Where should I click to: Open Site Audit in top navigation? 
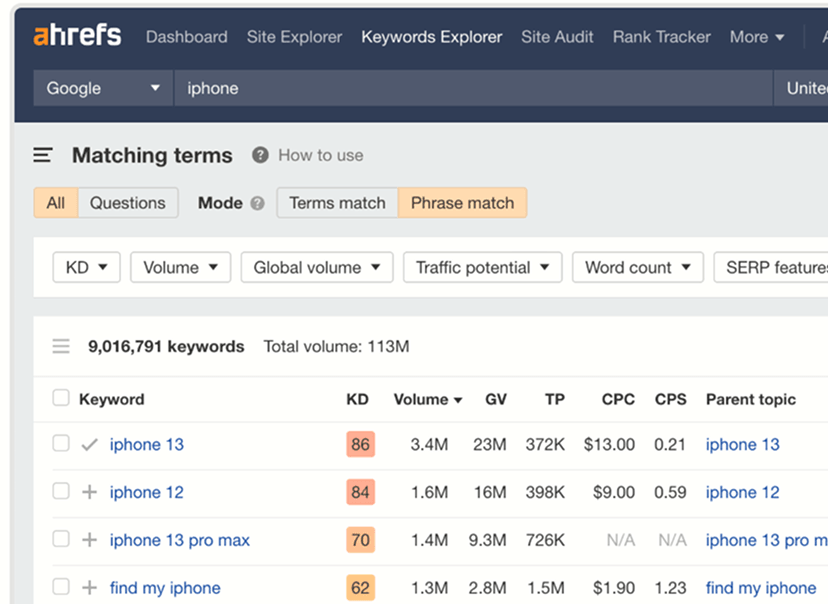(x=557, y=37)
